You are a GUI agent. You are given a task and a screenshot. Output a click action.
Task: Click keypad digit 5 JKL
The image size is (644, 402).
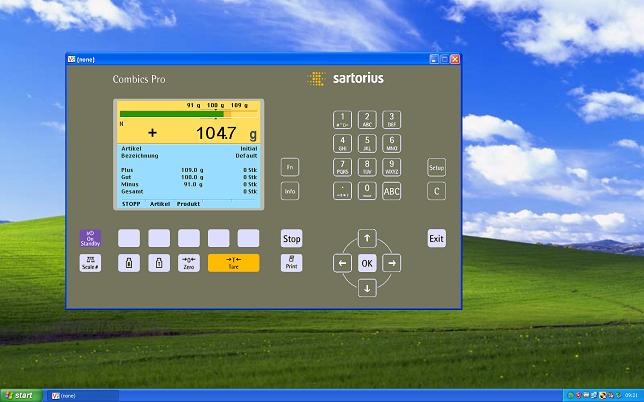(367, 144)
